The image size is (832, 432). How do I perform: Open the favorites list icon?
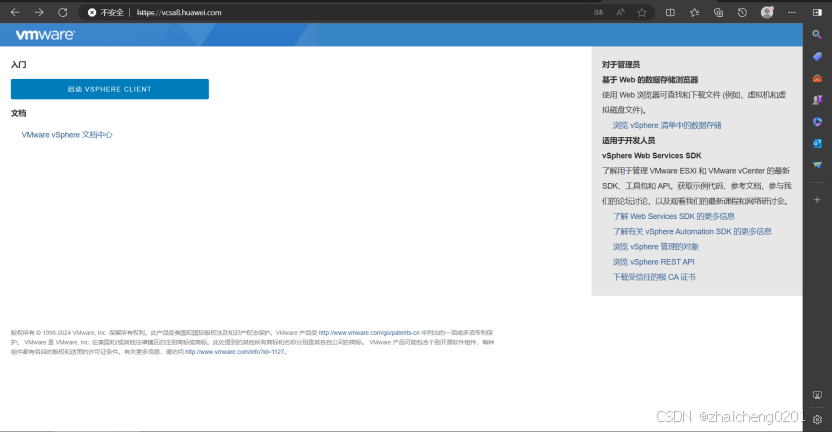click(694, 12)
